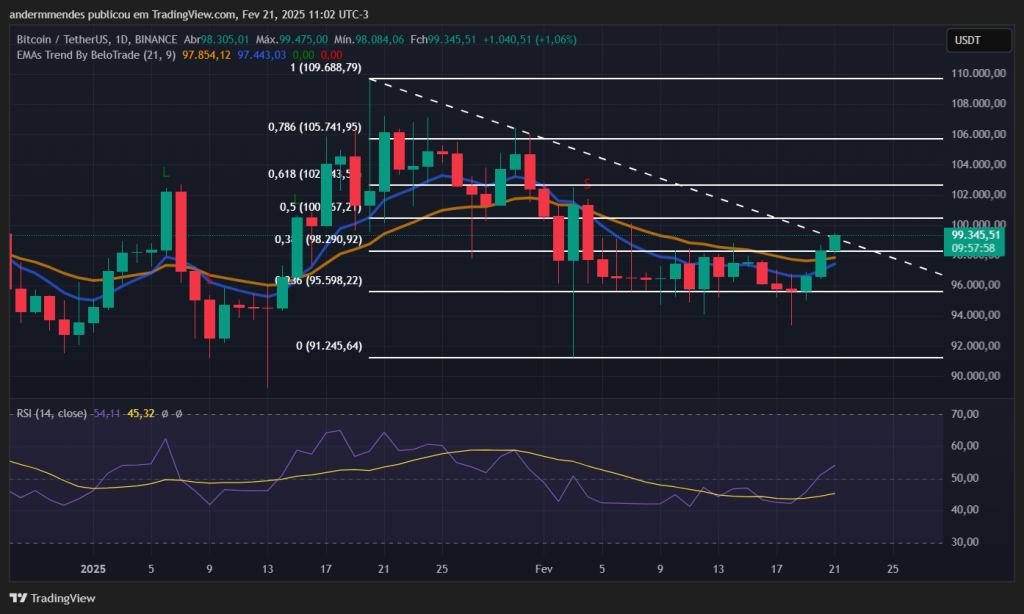Viewport: 1024px width, 614px height.
Task: Click the RSI axis label 70,00
Action: (965, 414)
